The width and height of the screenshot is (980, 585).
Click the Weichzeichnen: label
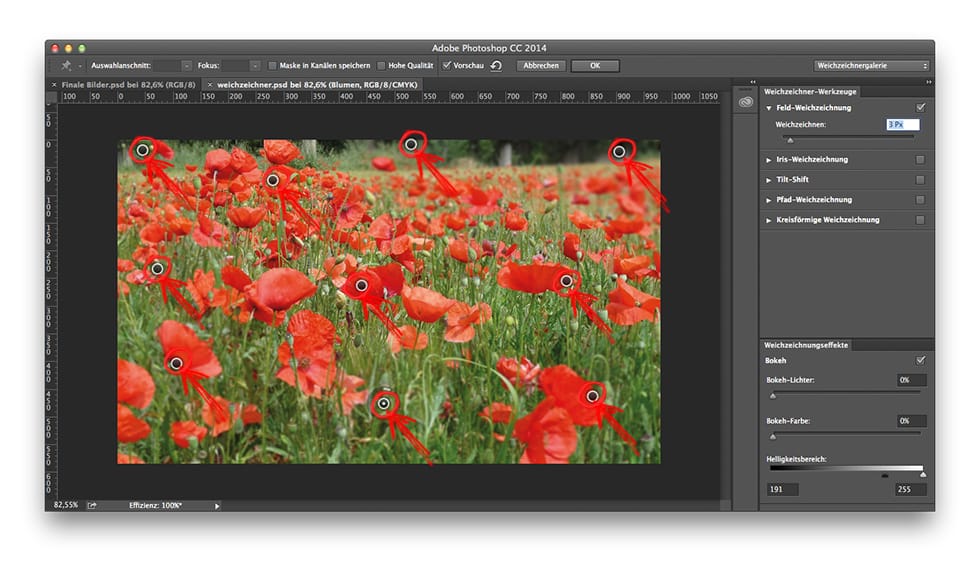[801, 124]
